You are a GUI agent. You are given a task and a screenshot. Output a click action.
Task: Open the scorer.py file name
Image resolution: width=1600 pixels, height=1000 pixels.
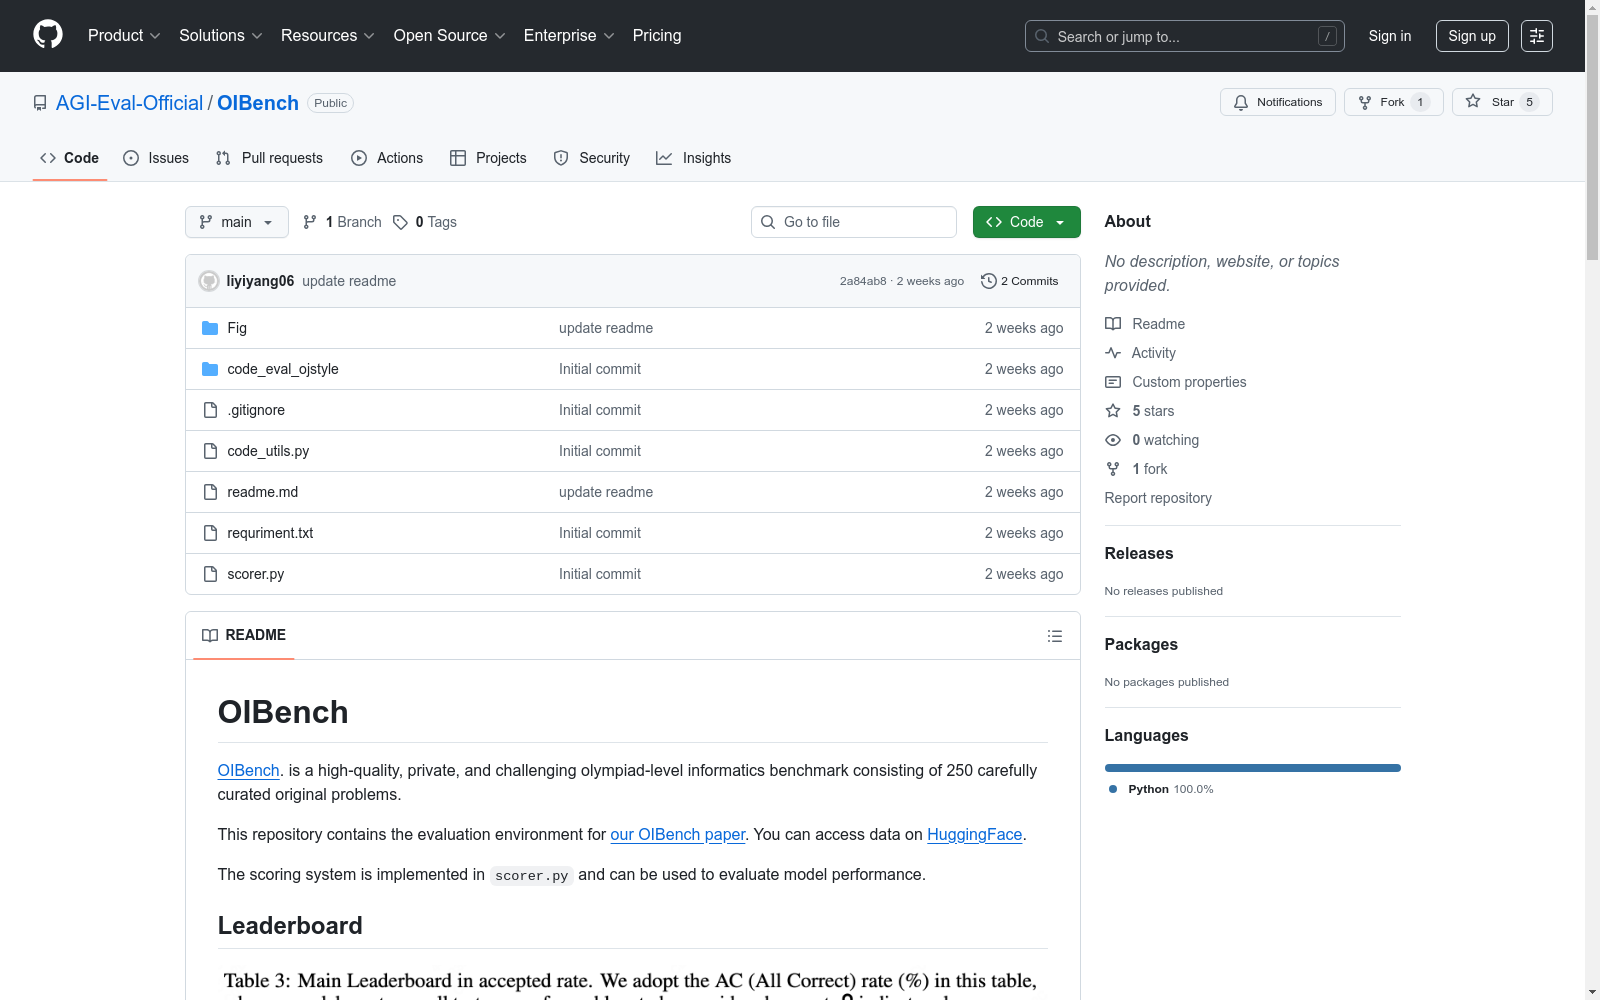point(256,574)
